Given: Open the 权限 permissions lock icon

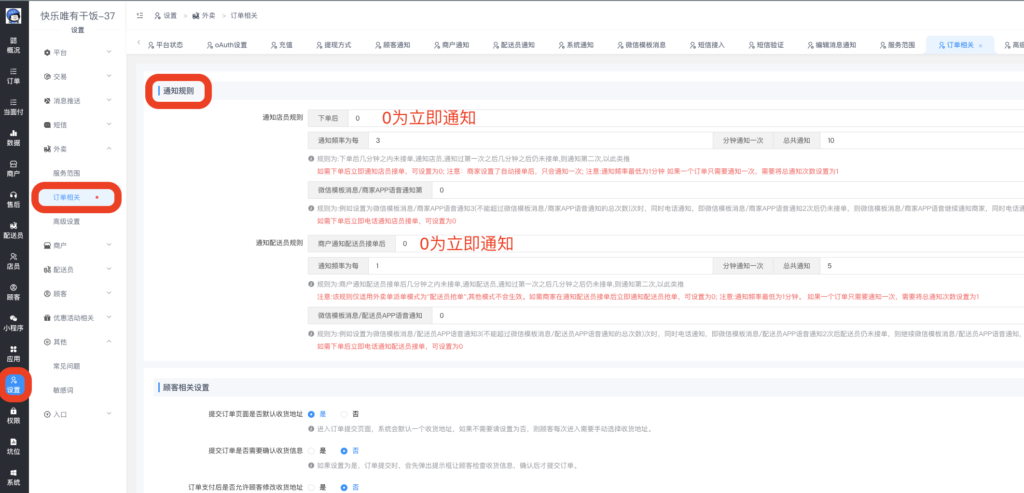Looking at the screenshot, I should click(x=13, y=415).
